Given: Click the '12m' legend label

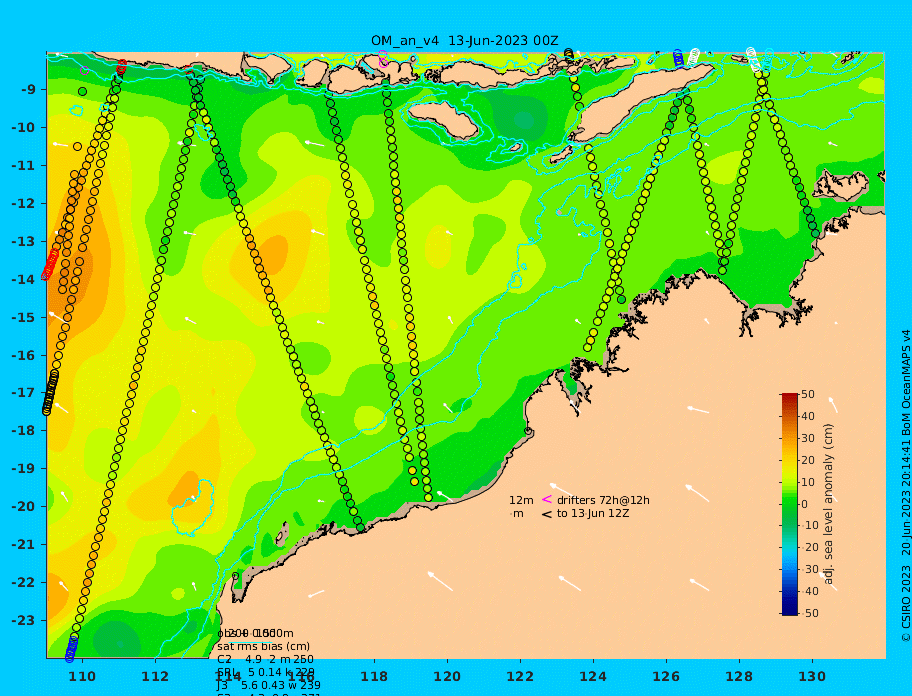Looking at the screenshot, I should click(521, 500).
